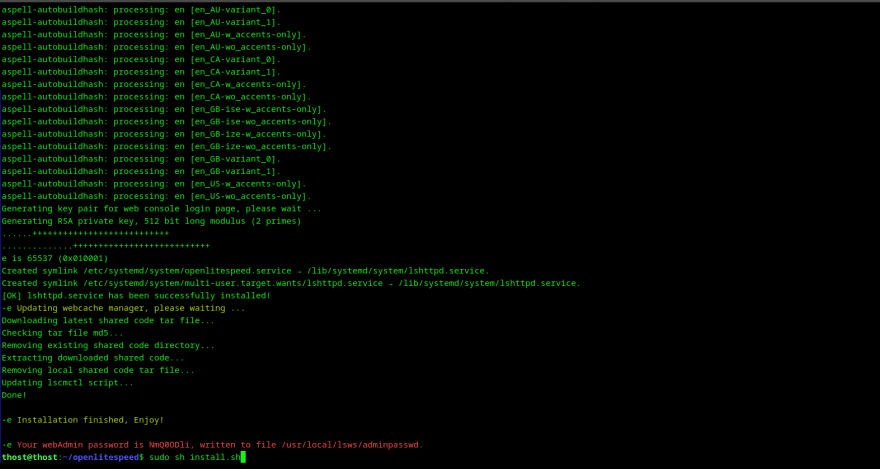Click the '[OK] lshttpd.service has been successfully installed!' line
This screenshot has width=880, height=469.
(x=136, y=295)
